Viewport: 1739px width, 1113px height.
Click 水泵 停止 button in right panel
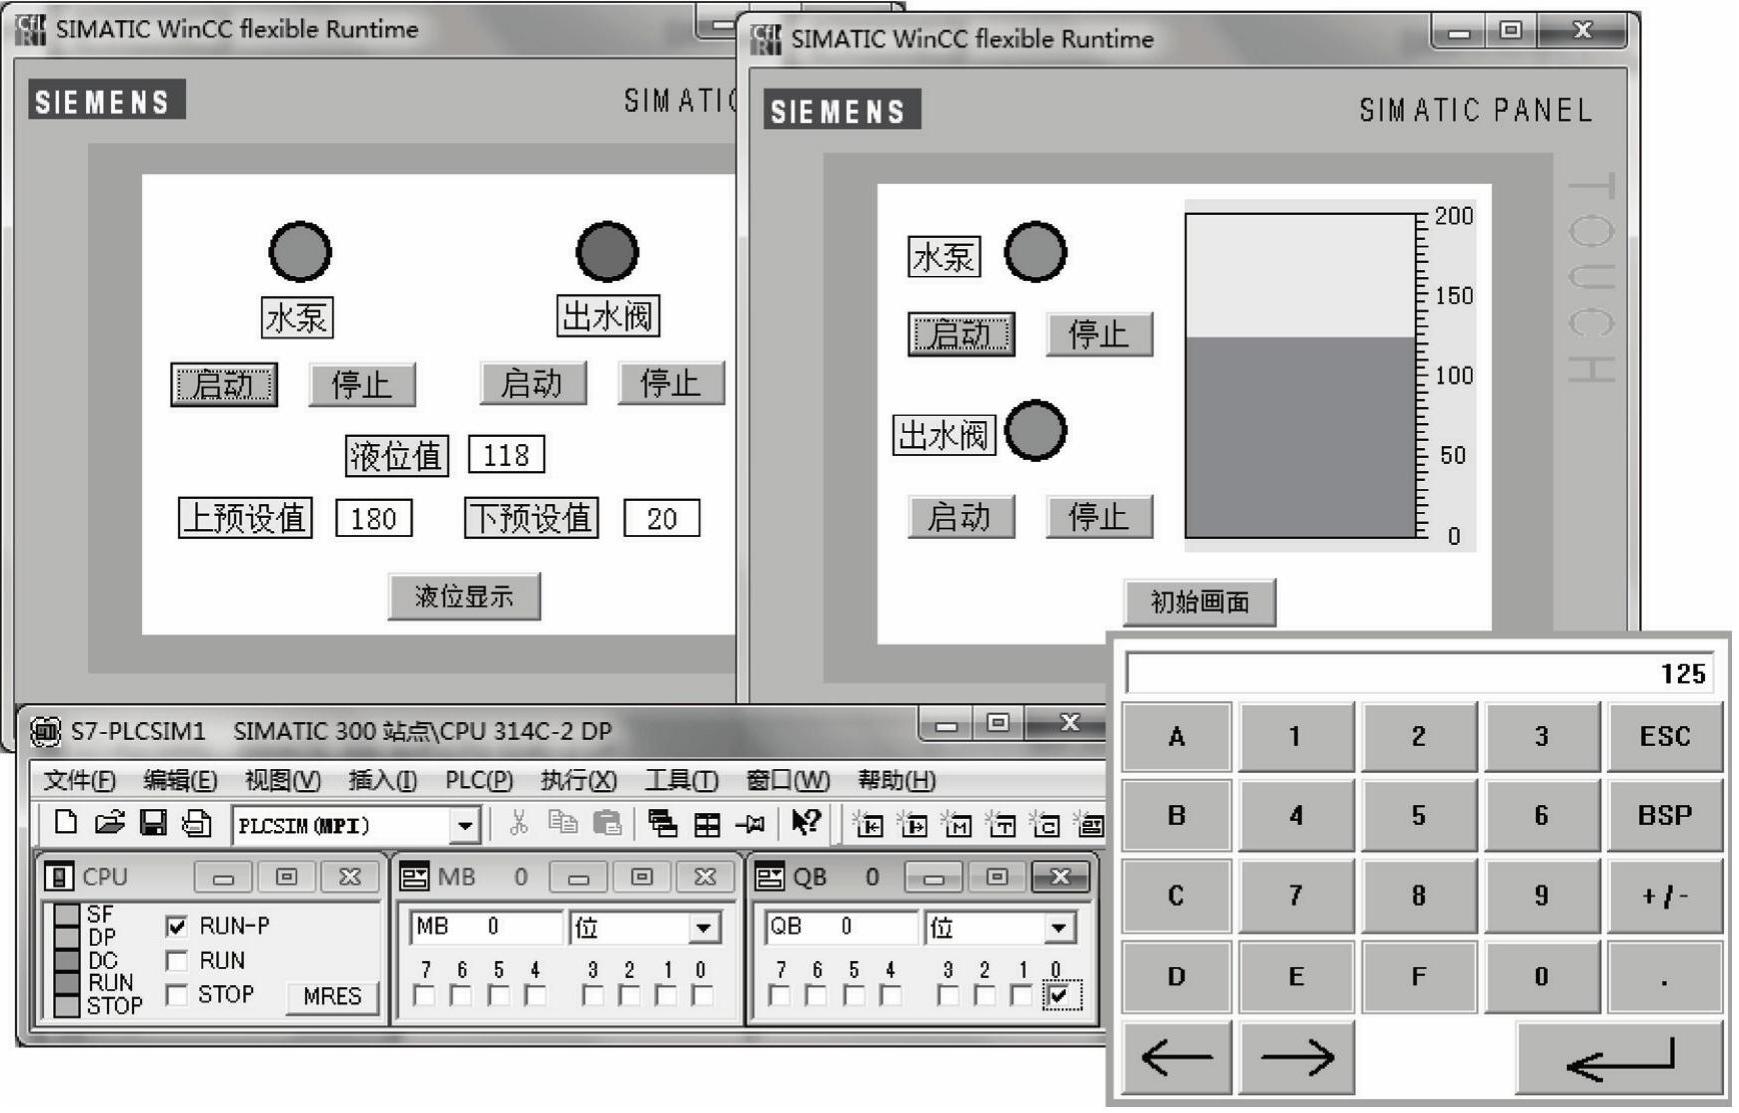(1099, 334)
